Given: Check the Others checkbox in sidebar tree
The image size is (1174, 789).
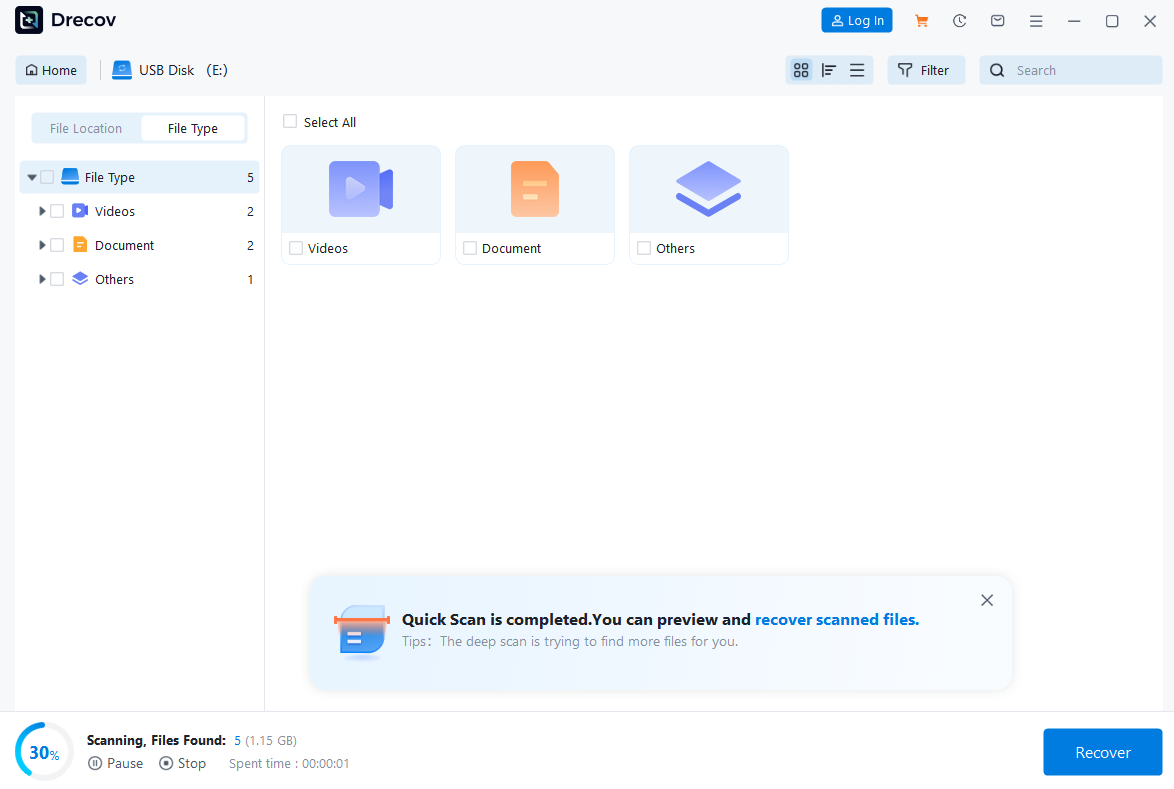Looking at the screenshot, I should [x=57, y=279].
